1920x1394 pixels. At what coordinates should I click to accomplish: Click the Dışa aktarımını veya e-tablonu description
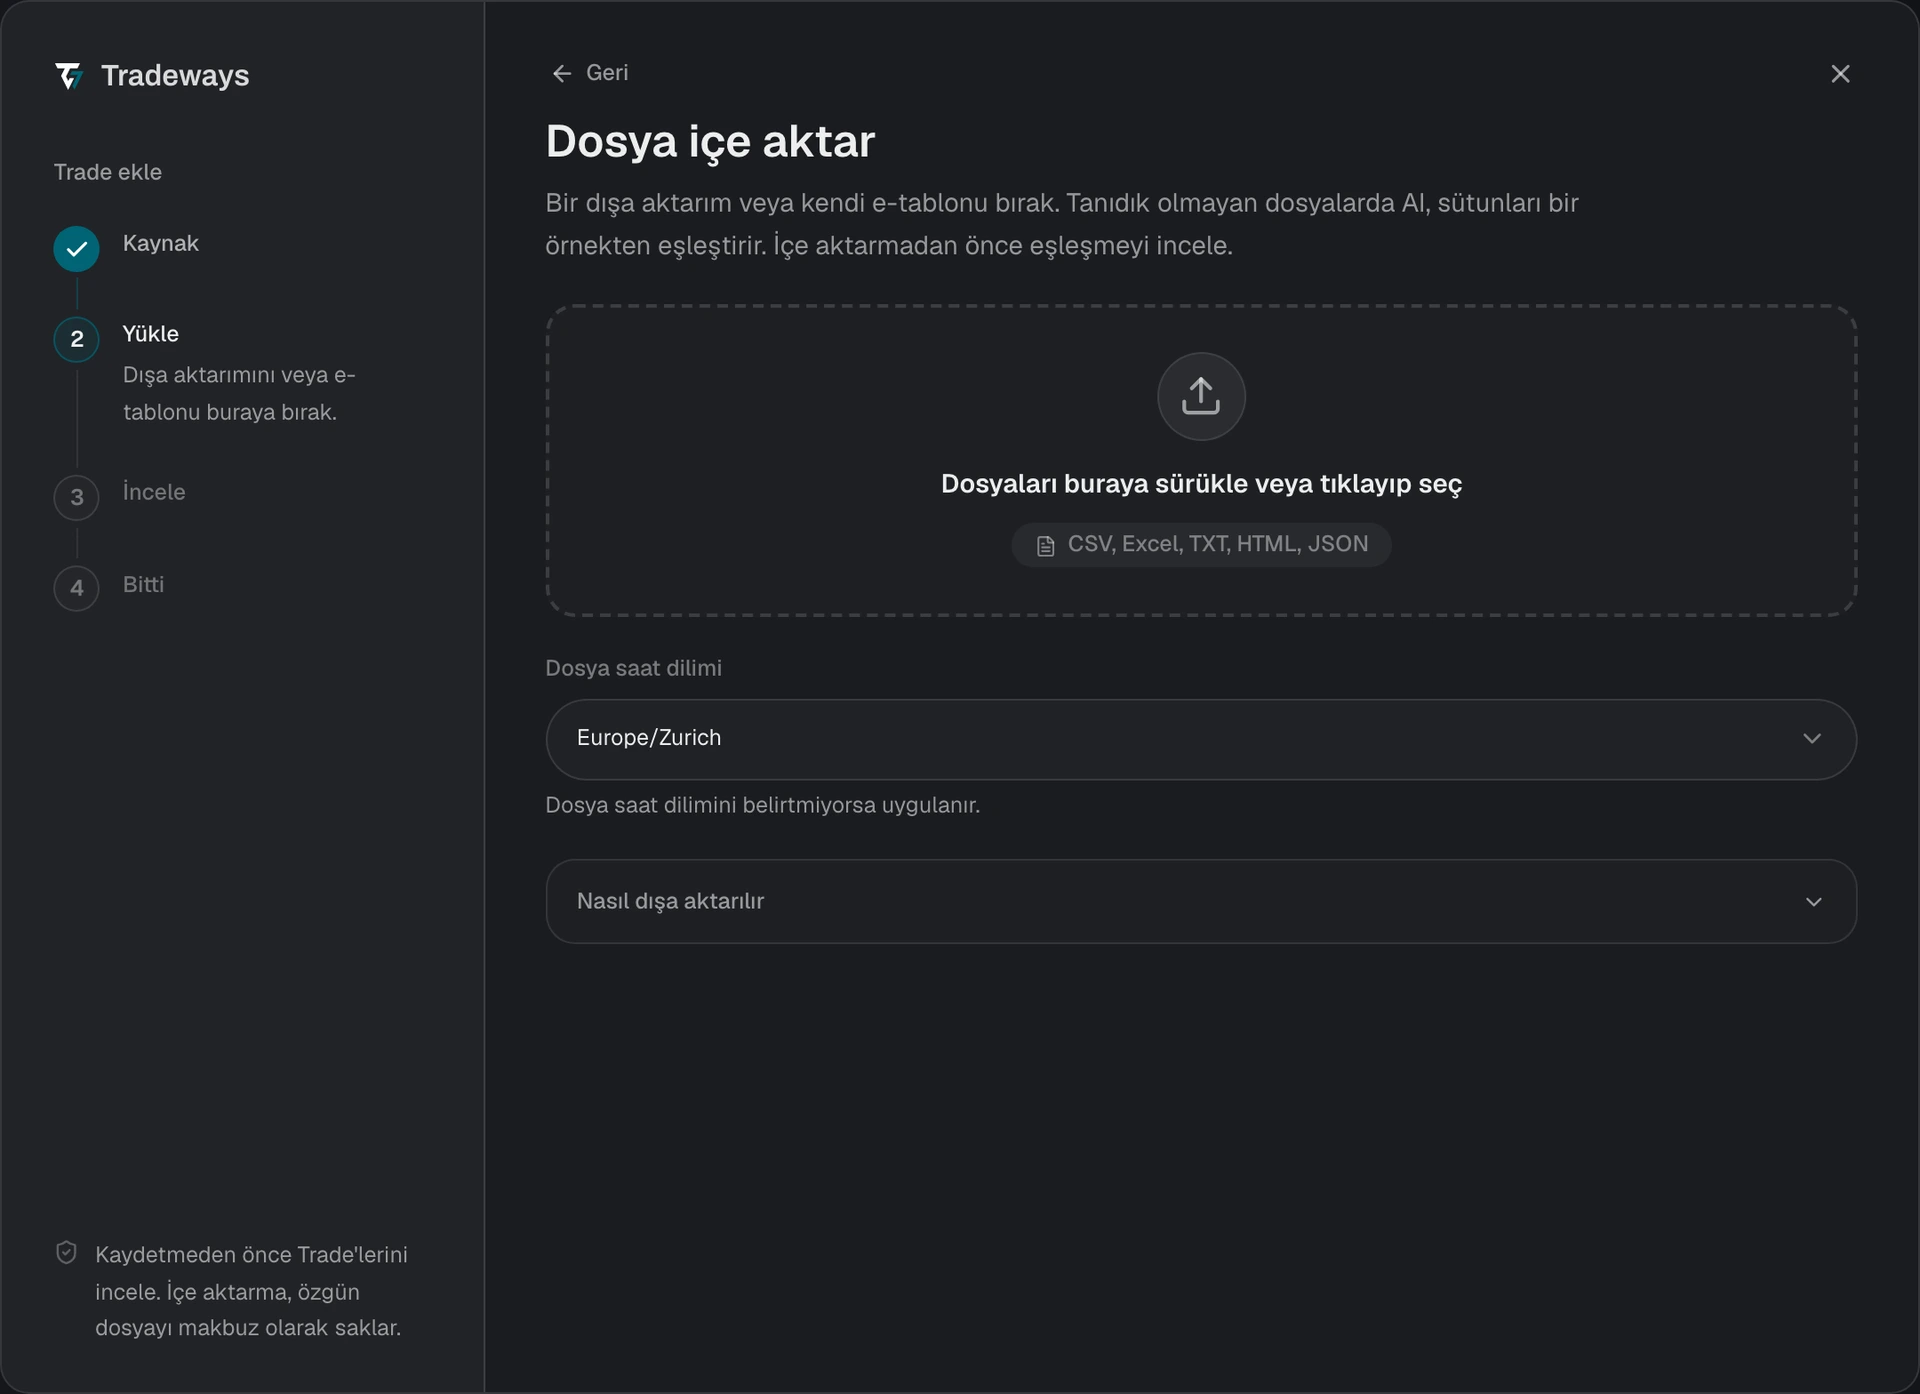pyautogui.click(x=239, y=393)
